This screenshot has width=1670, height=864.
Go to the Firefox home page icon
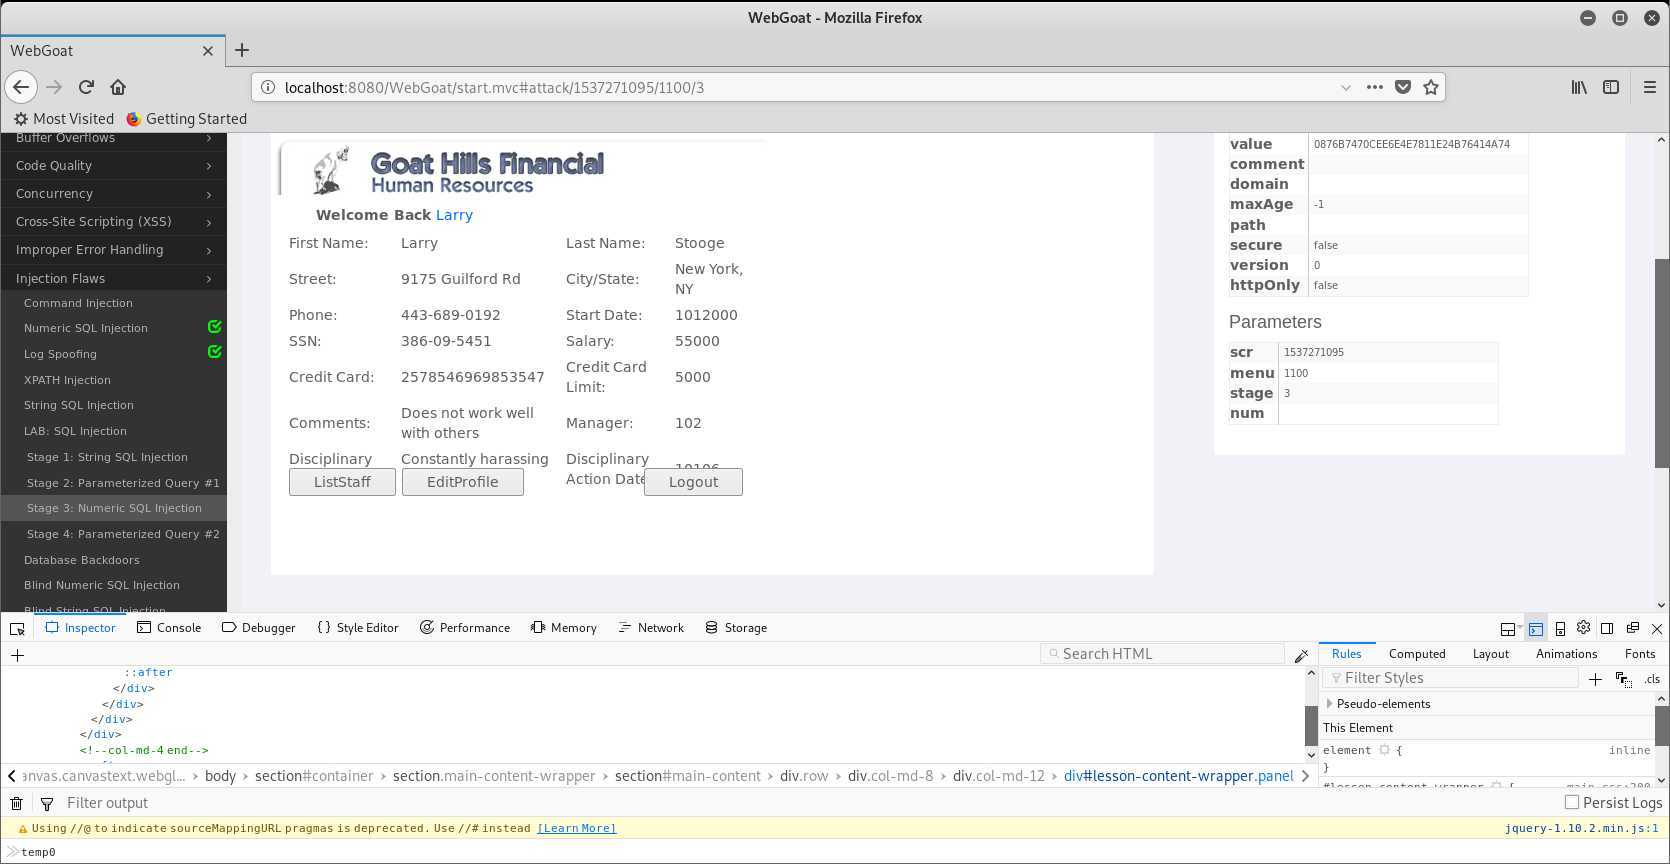pos(118,87)
